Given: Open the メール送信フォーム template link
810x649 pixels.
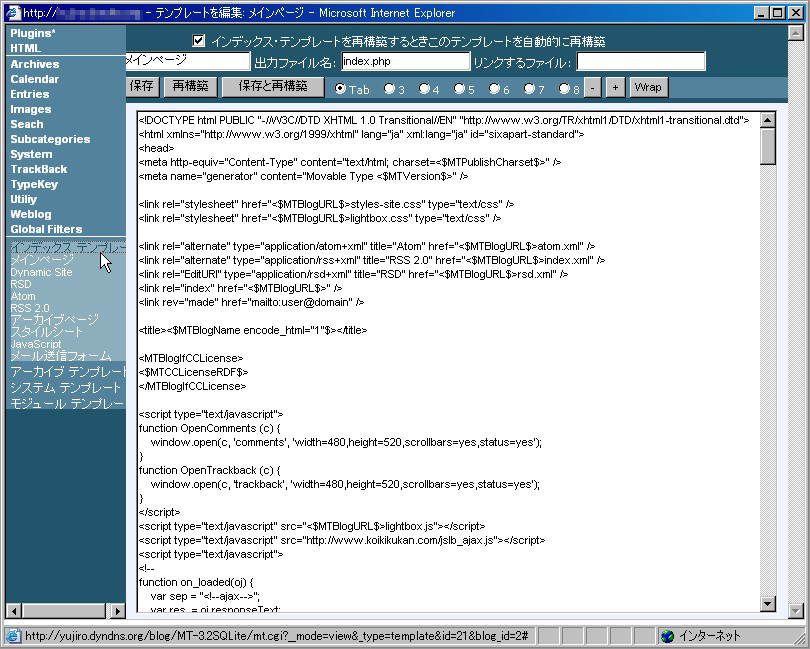Looking at the screenshot, I should tap(61, 356).
